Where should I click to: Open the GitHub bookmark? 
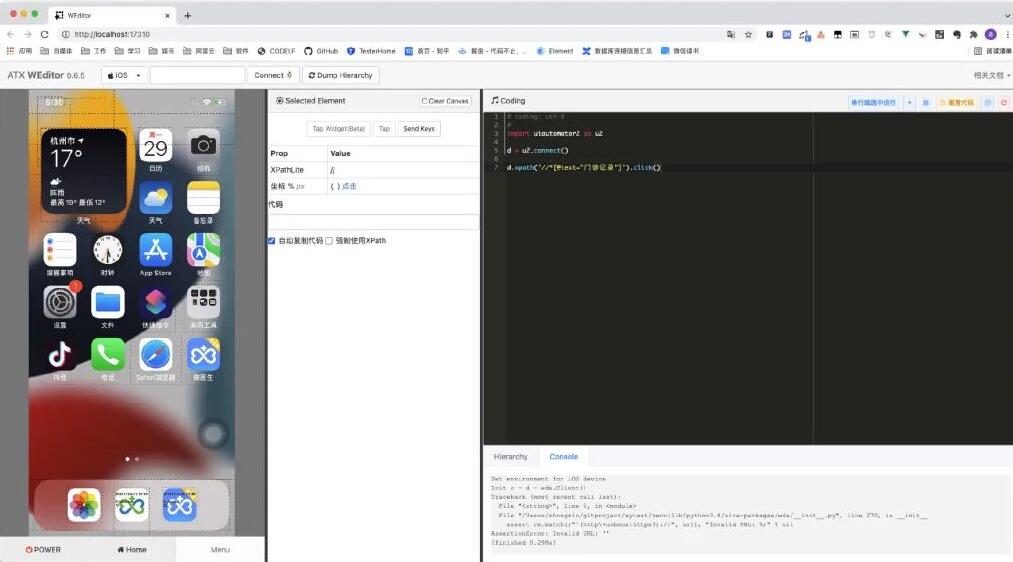[321, 51]
